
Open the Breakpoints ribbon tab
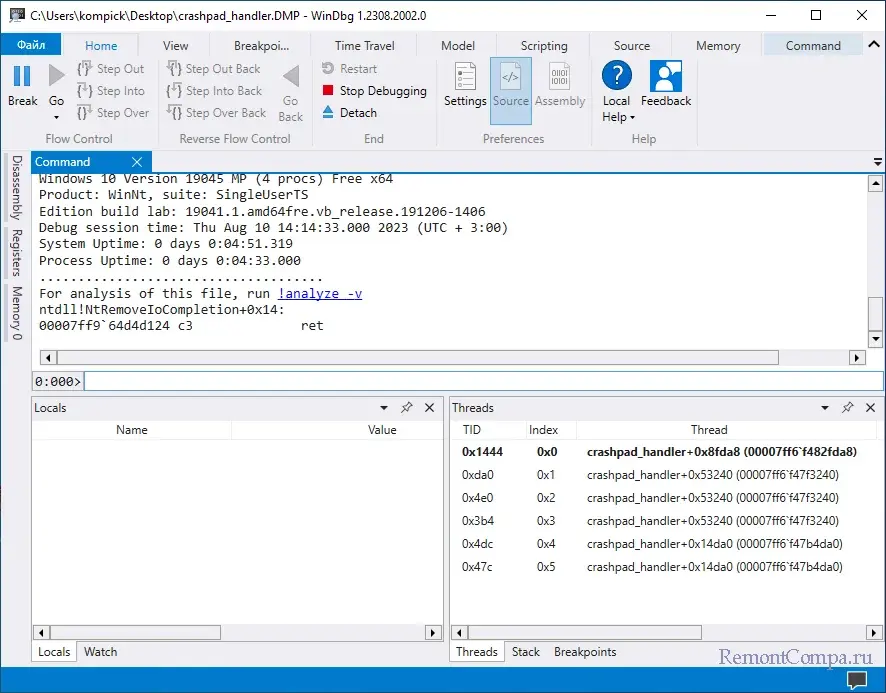[262, 46]
